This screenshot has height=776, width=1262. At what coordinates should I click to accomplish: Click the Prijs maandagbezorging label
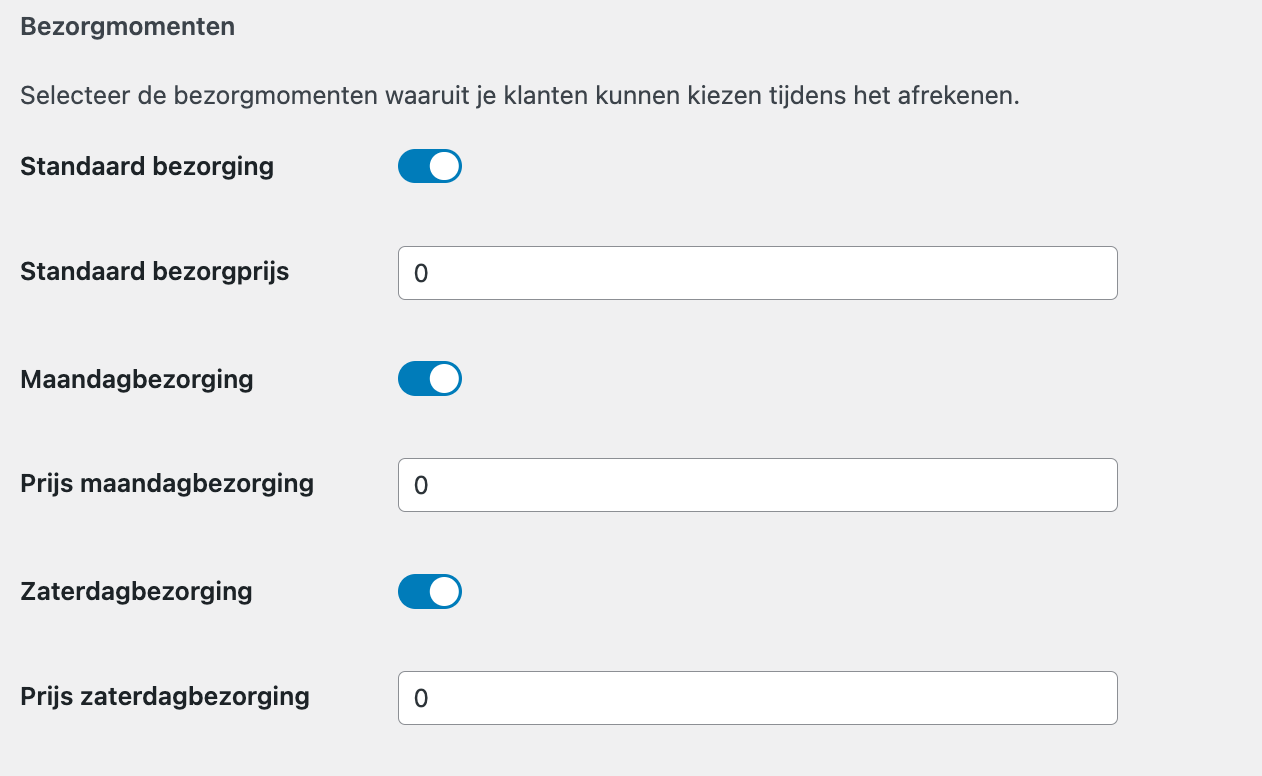pyautogui.click(x=166, y=484)
